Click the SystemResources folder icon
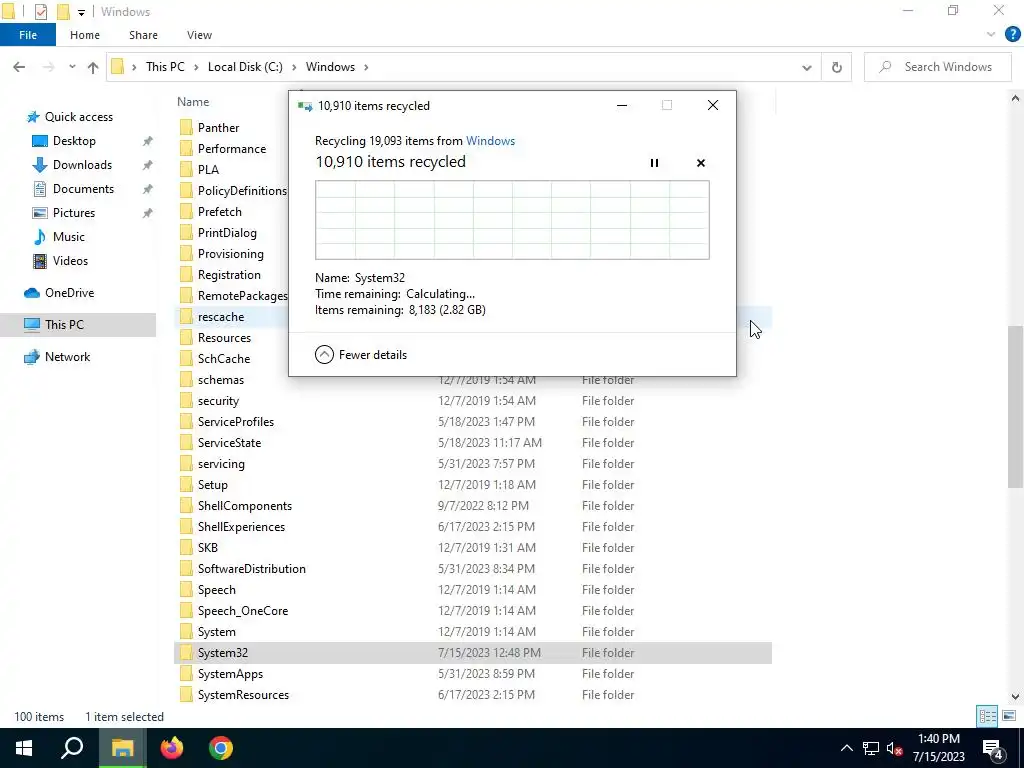 click(186, 694)
